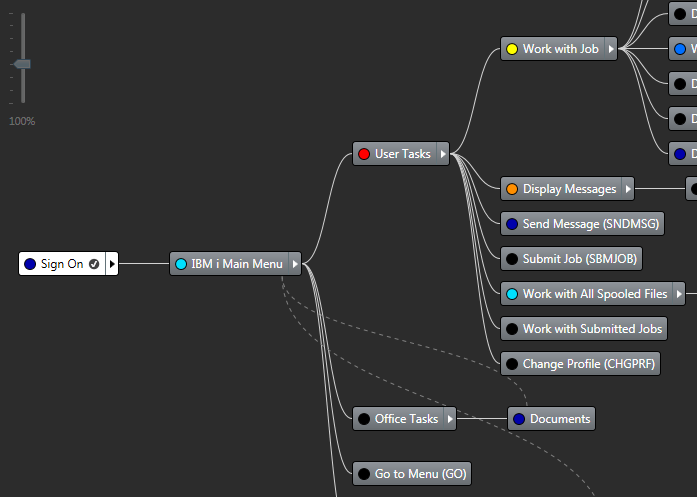
Task: Collapse the Office Tasks expander arrow
Action: coord(450,419)
